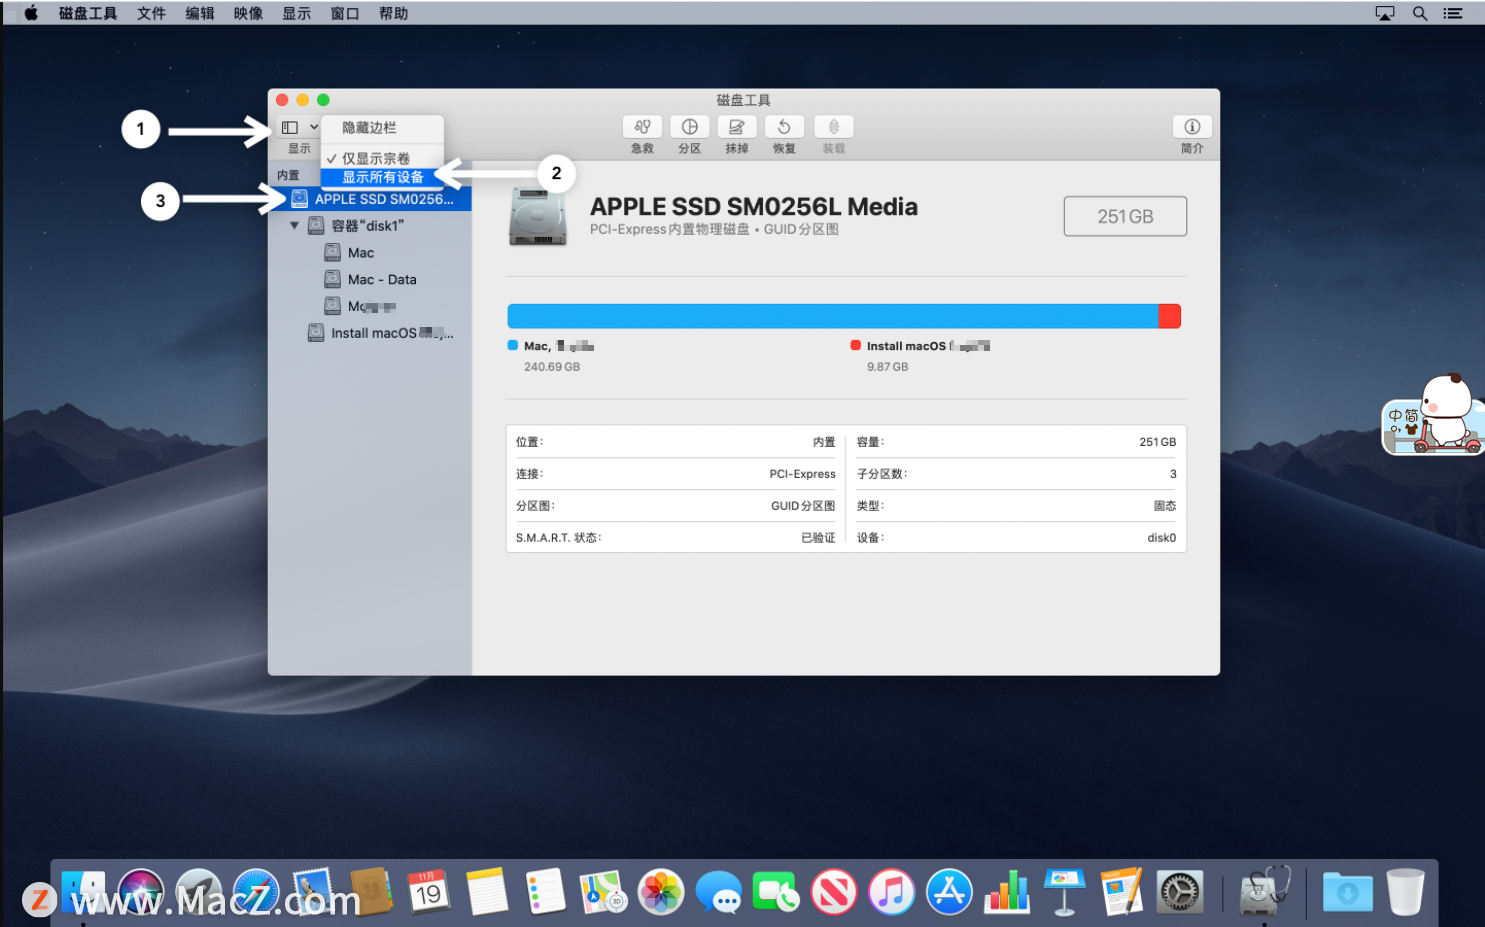Collapse the 容器 "disk1" disclosure triangle

294,226
